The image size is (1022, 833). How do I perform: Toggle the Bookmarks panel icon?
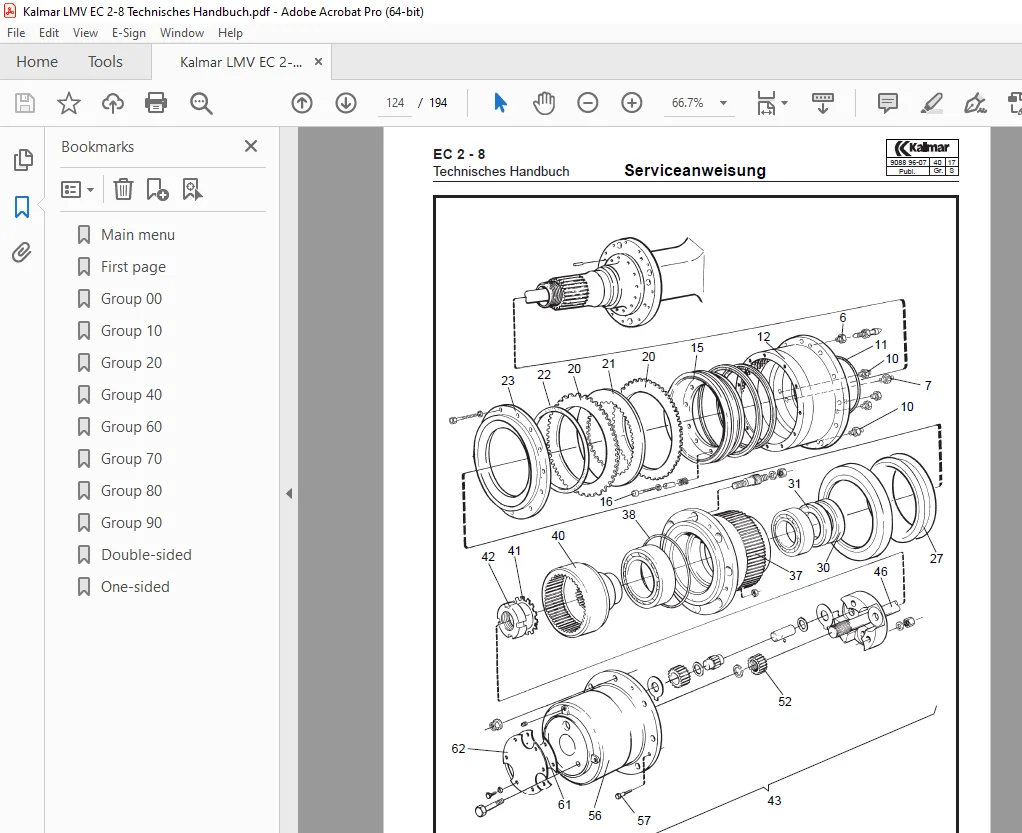22,207
